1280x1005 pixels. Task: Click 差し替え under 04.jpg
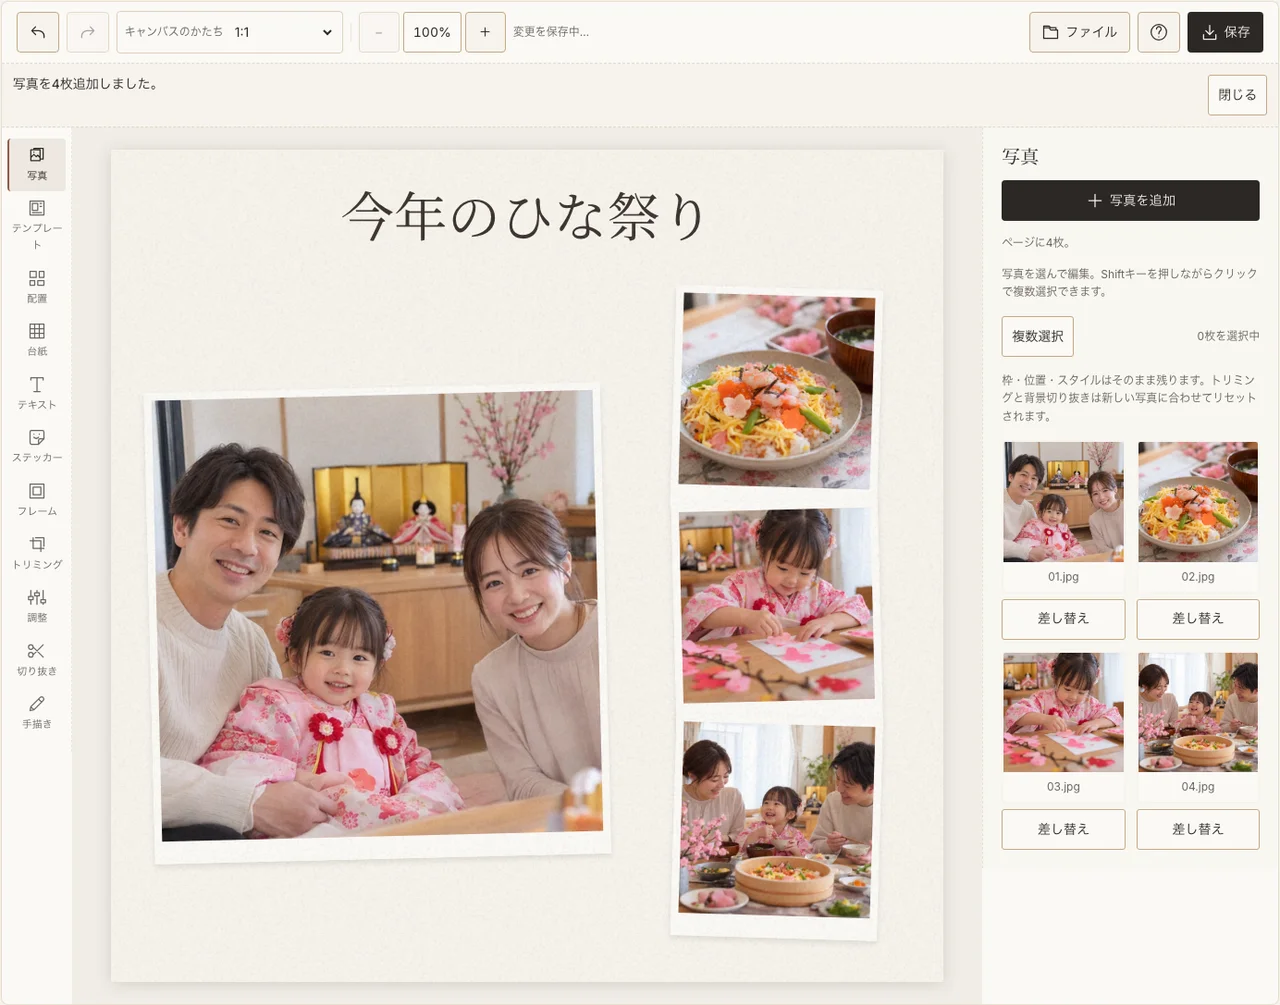(x=1198, y=829)
